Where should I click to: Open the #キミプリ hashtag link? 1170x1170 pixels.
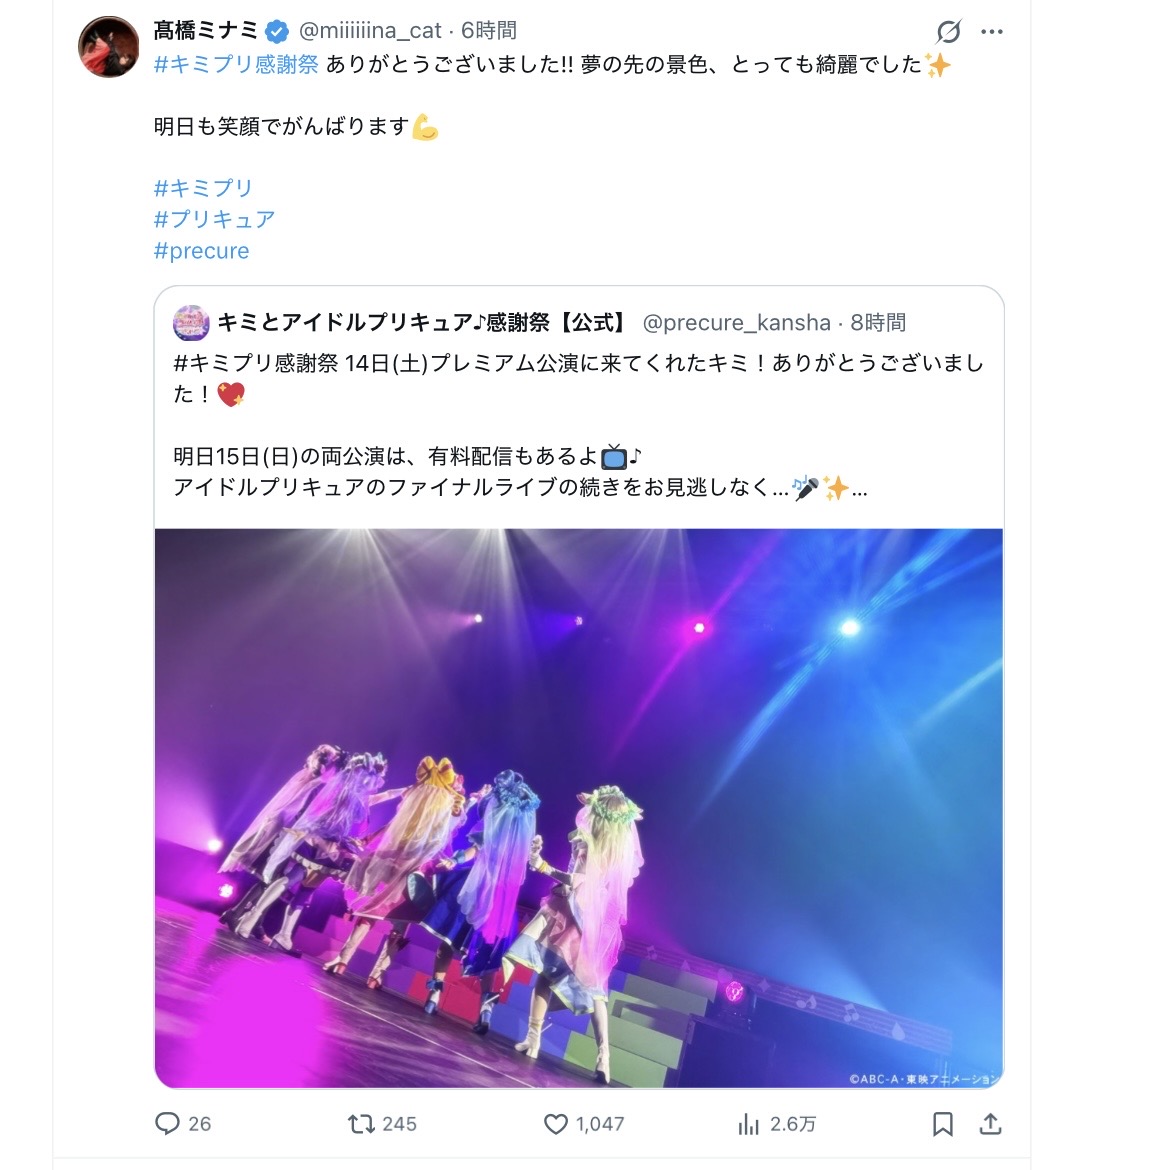(x=203, y=188)
